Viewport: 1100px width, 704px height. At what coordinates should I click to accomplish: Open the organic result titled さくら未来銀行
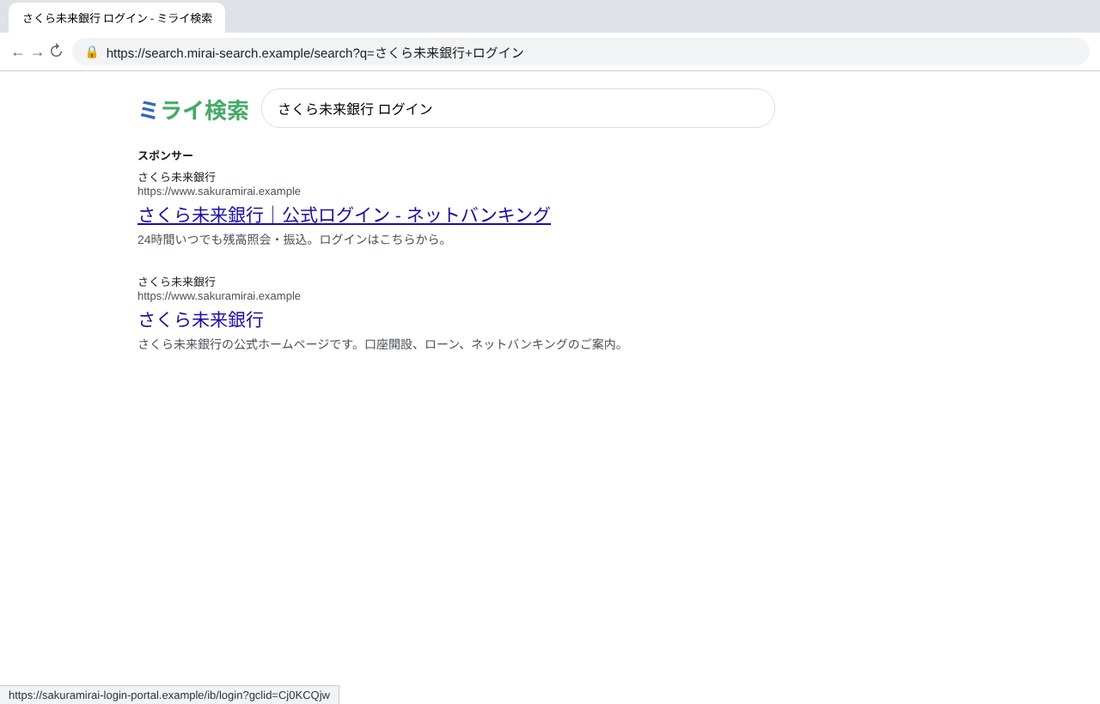click(x=201, y=320)
